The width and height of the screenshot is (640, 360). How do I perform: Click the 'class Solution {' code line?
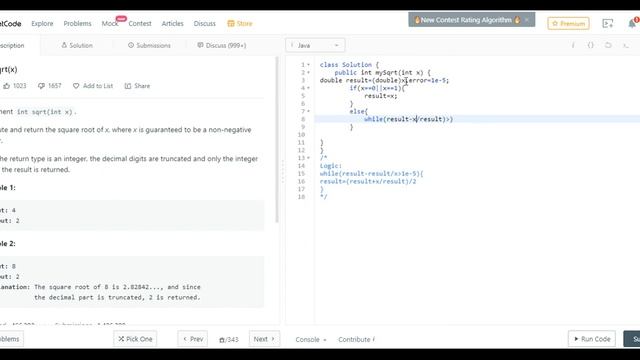tap(349, 65)
